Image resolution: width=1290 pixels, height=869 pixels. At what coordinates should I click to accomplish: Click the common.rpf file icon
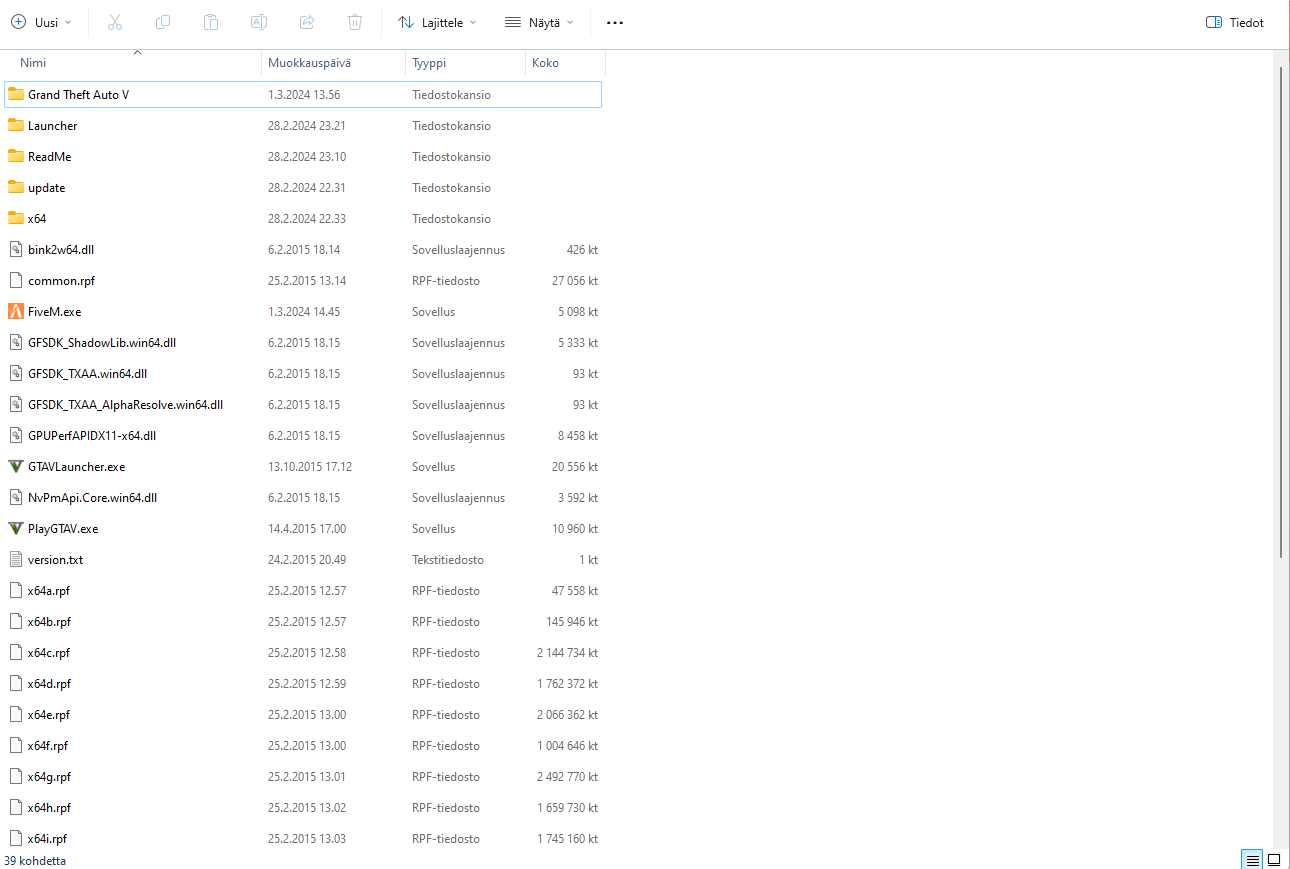tap(15, 280)
